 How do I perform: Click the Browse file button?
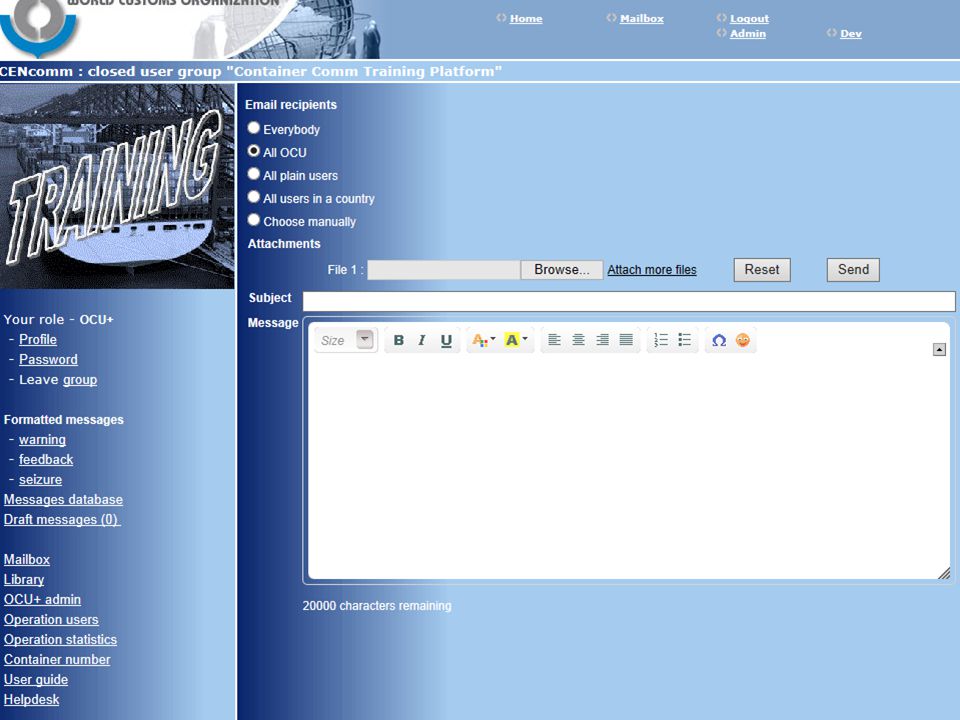[561, 270]
